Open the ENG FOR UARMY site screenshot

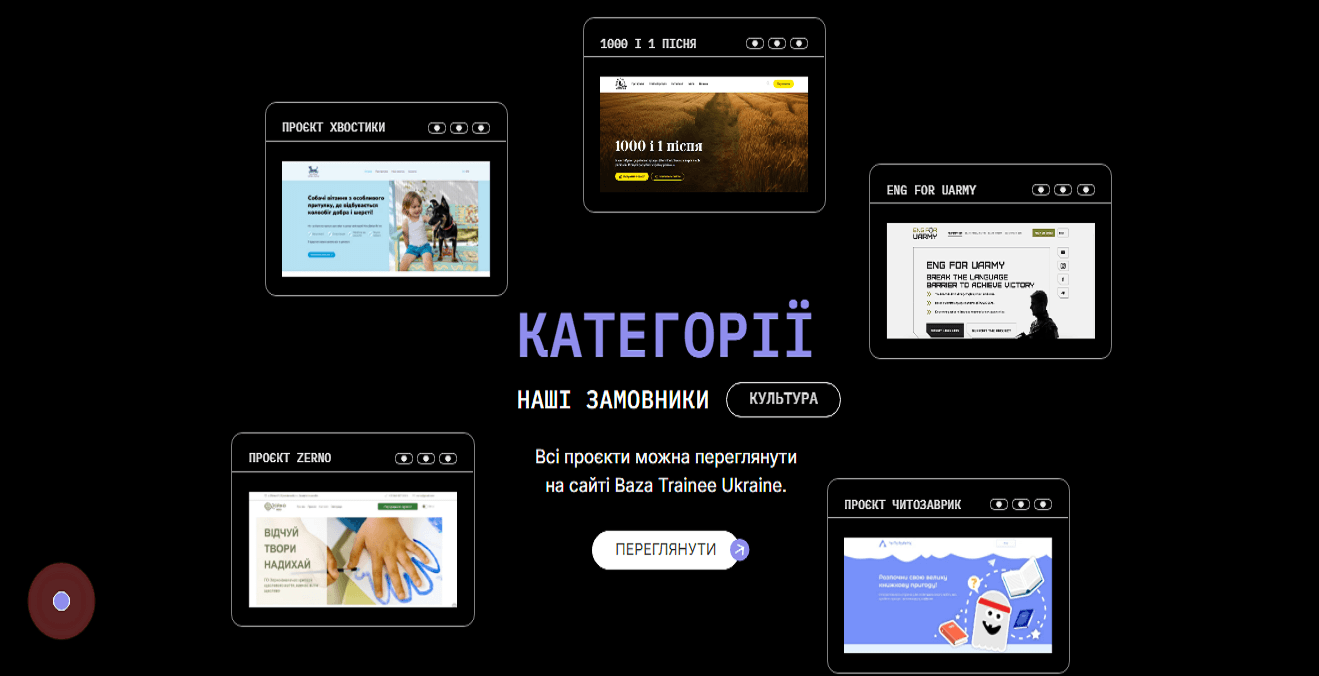(990, 280)
